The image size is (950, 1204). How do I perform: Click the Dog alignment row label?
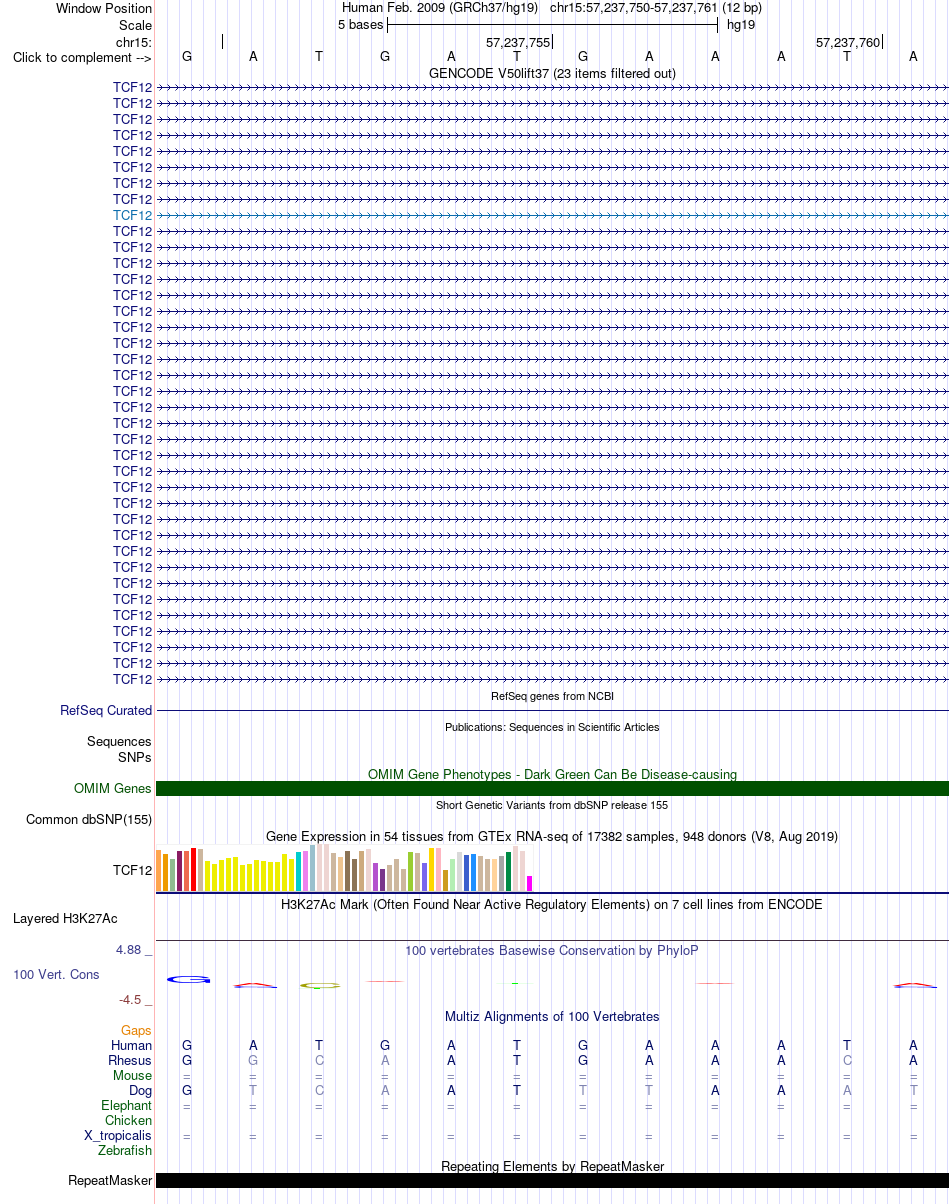click(141, 1090)
